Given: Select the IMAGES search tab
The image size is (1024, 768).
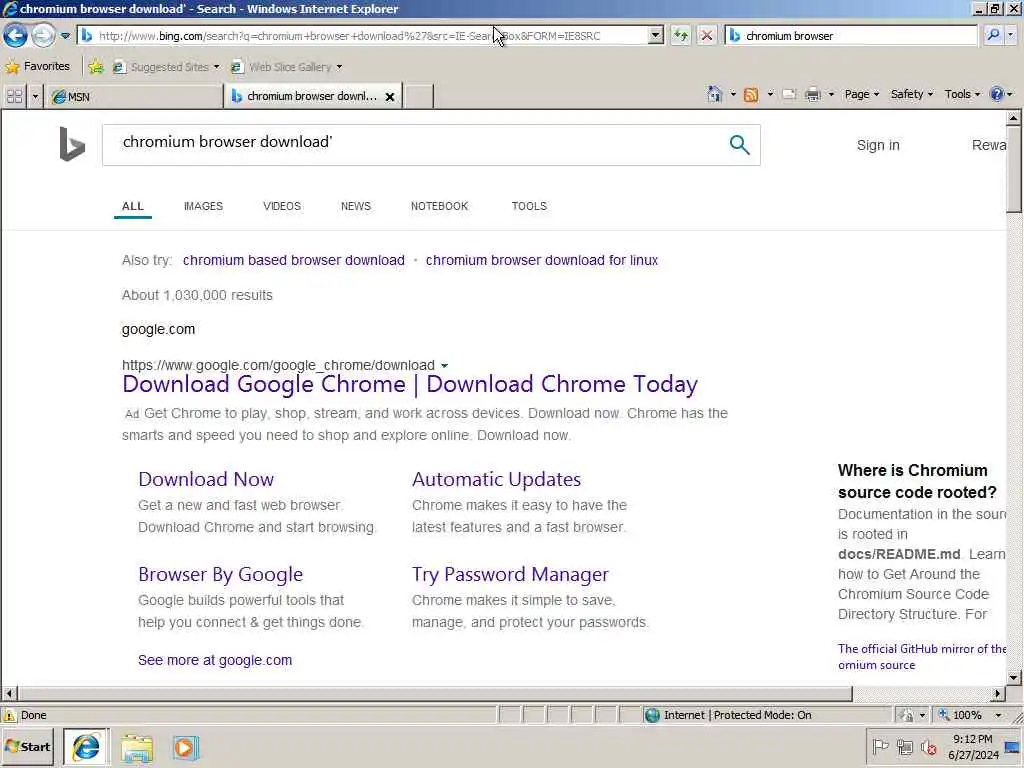Looking at the screenshot, I should coord(203,206).
